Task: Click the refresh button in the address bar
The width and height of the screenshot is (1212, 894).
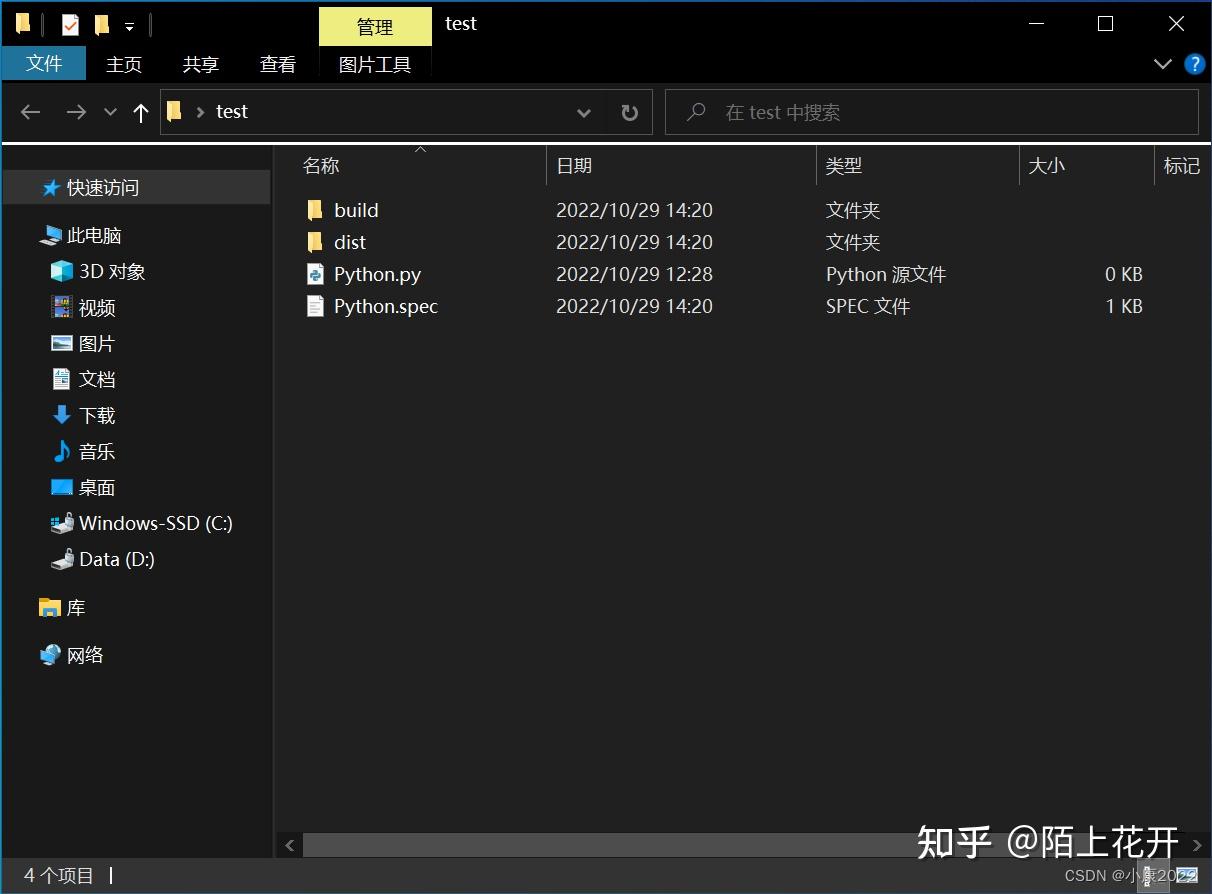Action: click(629, 112)
